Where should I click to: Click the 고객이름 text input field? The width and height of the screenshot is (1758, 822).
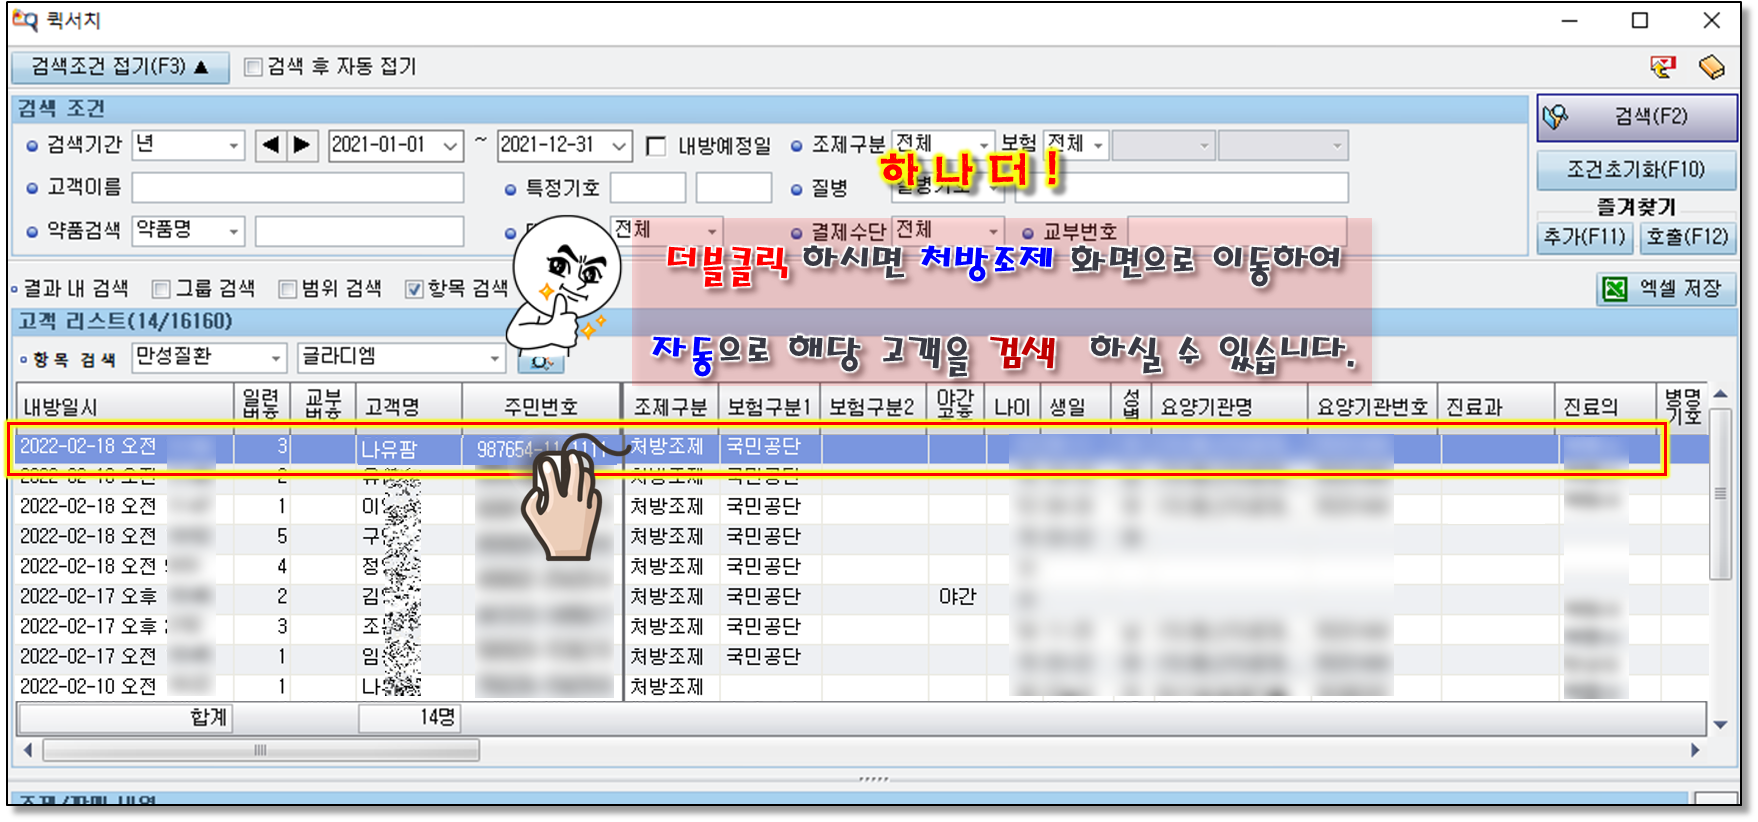click(297, 188)
